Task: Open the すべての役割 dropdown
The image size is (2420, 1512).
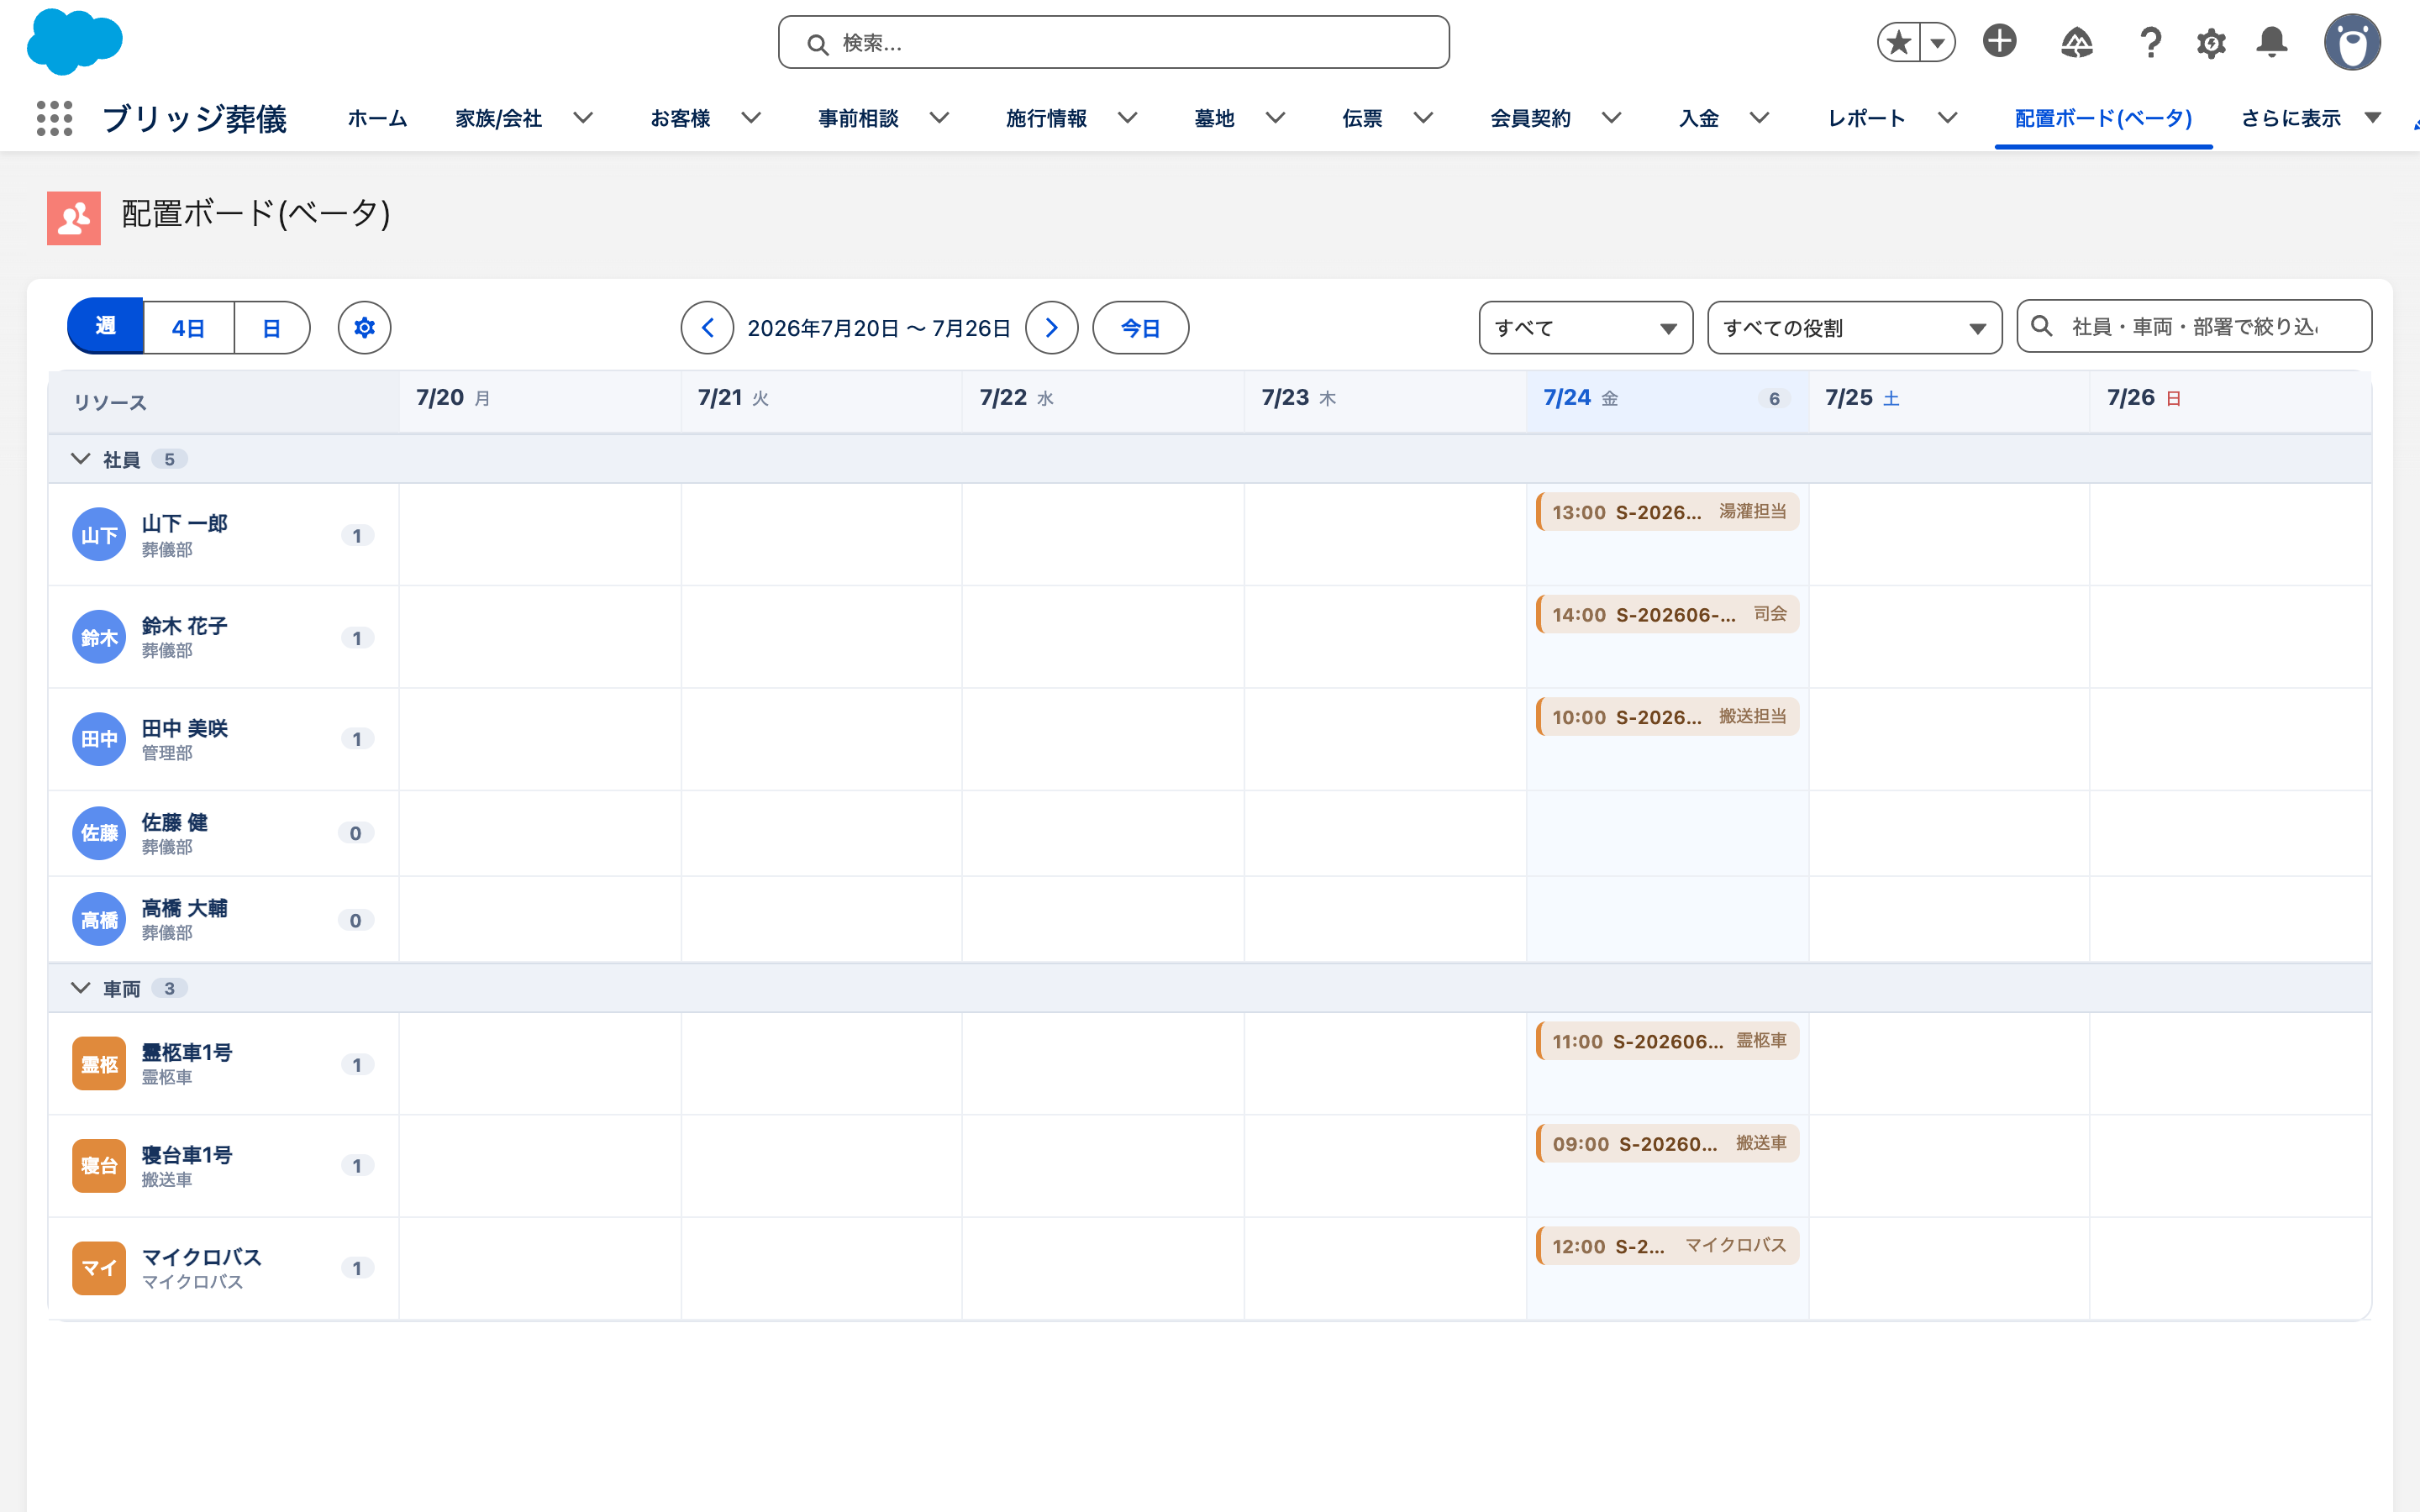Action: coord(1854,328)
